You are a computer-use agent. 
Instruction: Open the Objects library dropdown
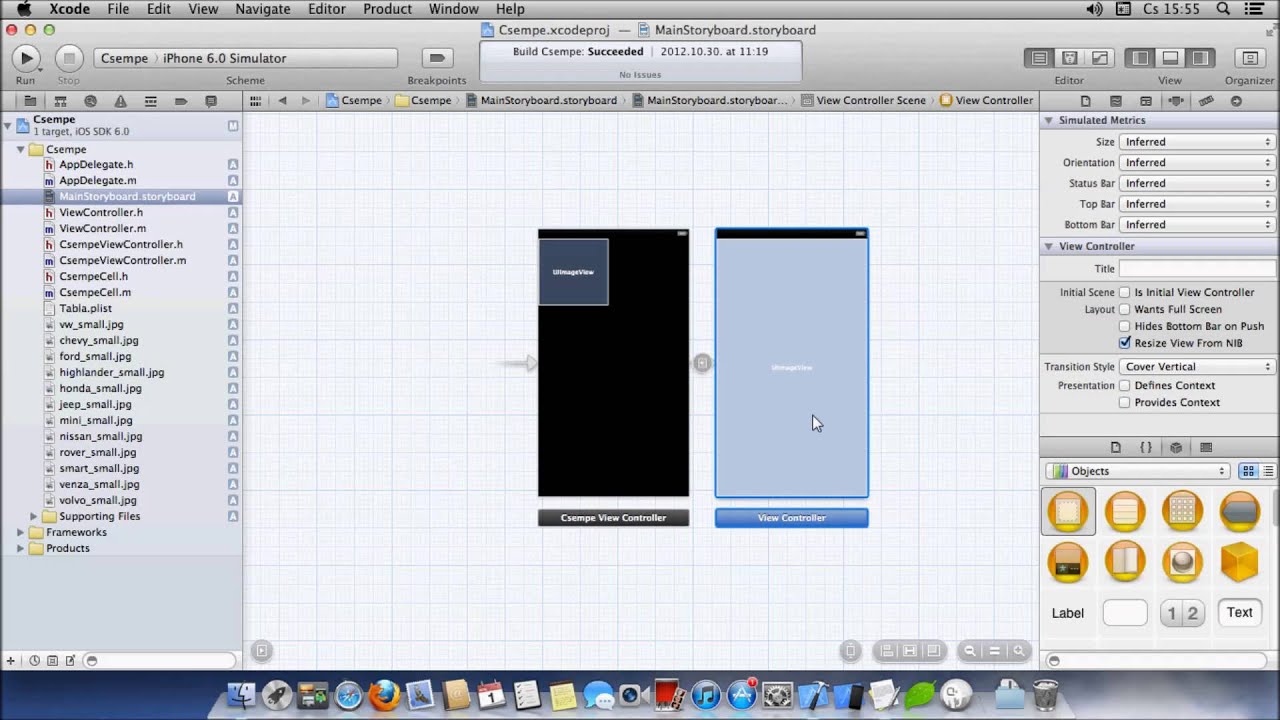coord(1138,471)
